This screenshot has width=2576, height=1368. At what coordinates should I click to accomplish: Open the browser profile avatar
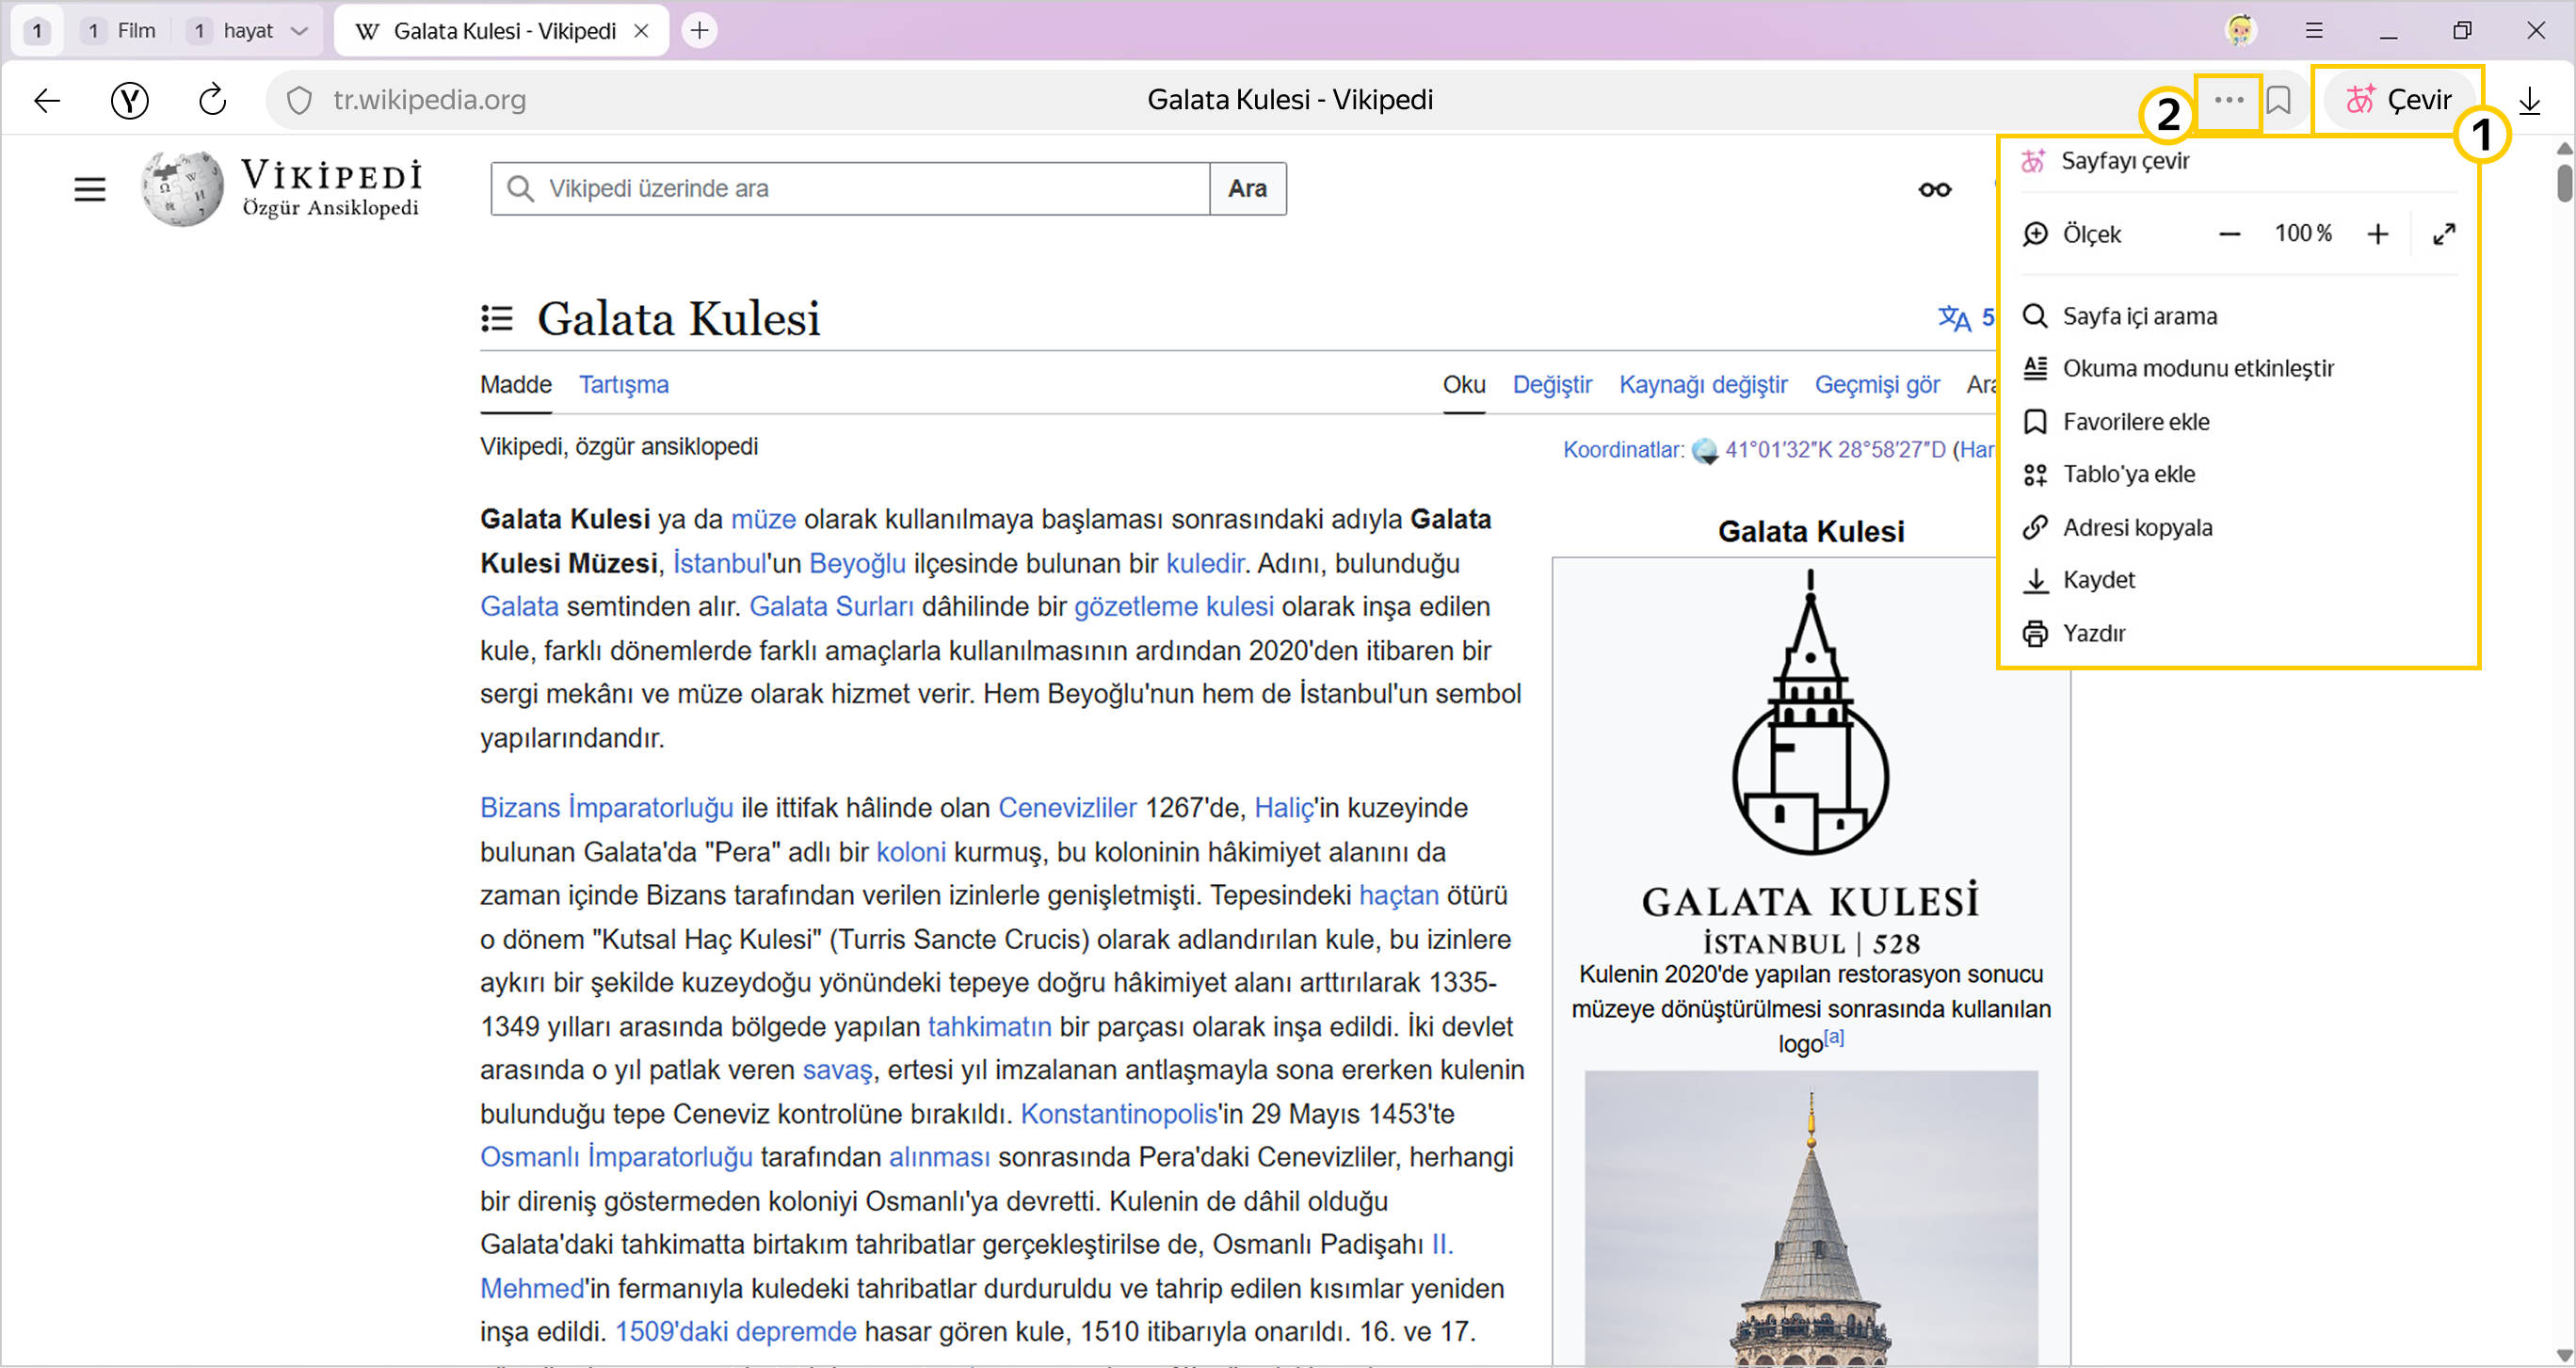pyautogui.click(x=2240, y=30)
